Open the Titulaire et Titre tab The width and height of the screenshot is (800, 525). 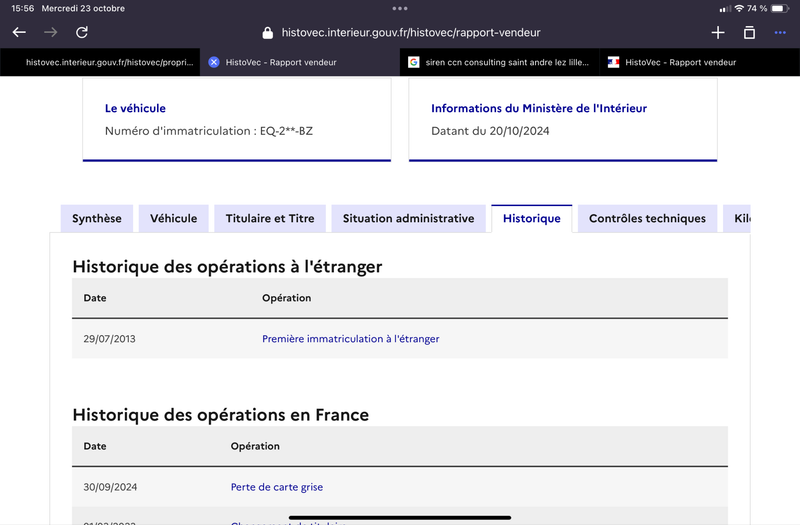[x=270, y=218]
